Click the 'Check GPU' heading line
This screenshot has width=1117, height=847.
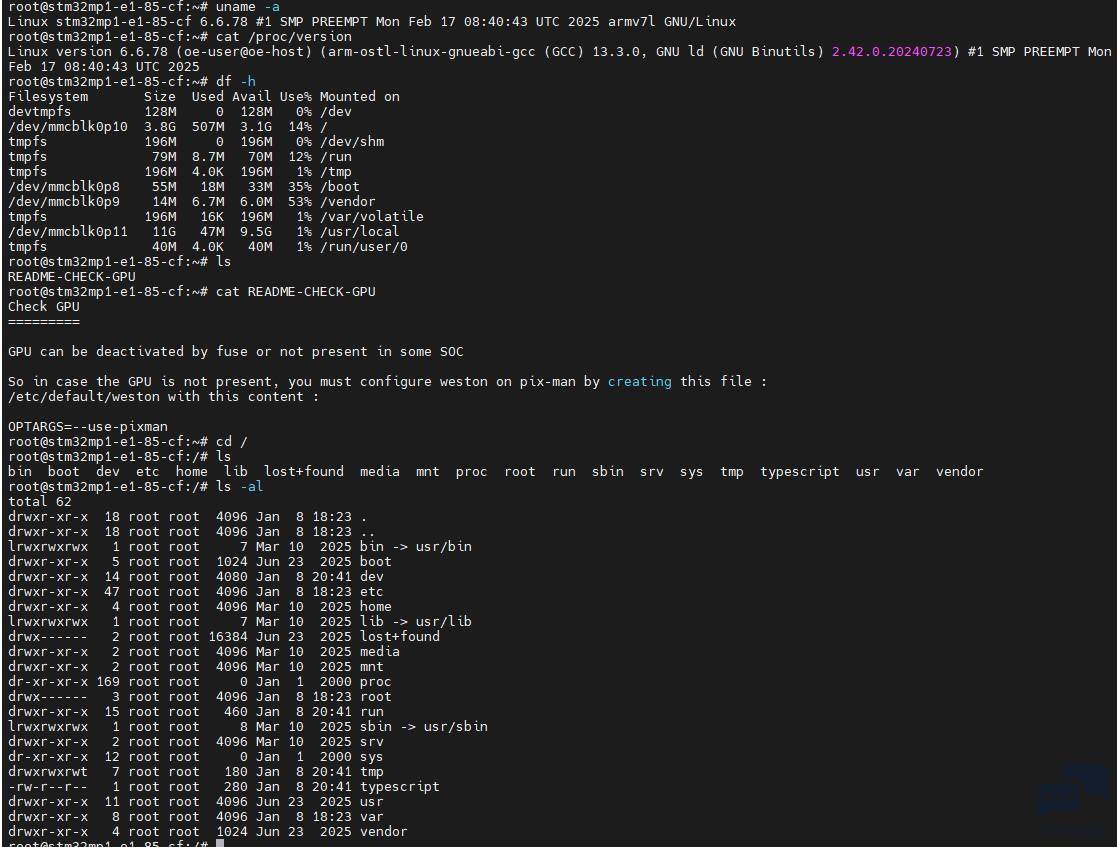point(43,306)
